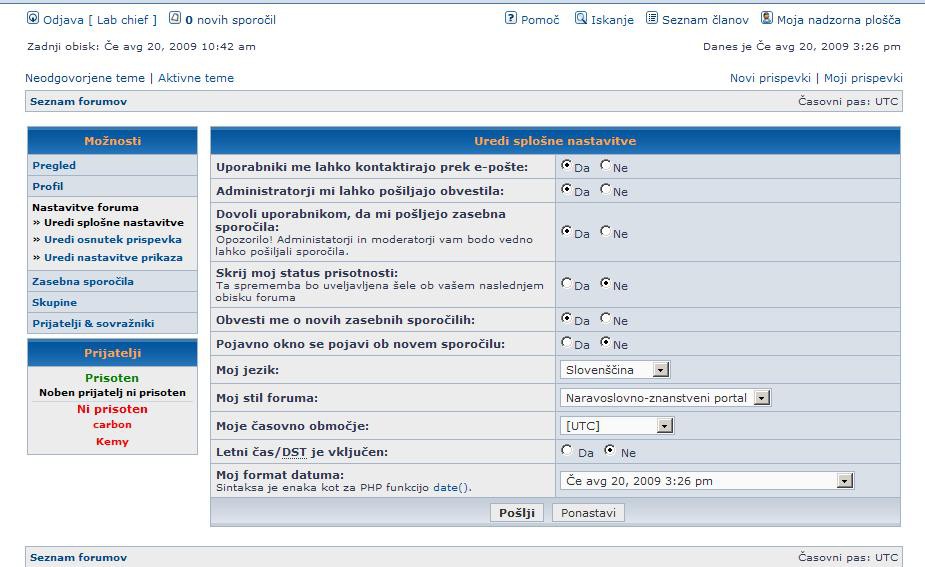Open friend carbon's profile link
Screen dimensions: 925x567
coord(112,425)
